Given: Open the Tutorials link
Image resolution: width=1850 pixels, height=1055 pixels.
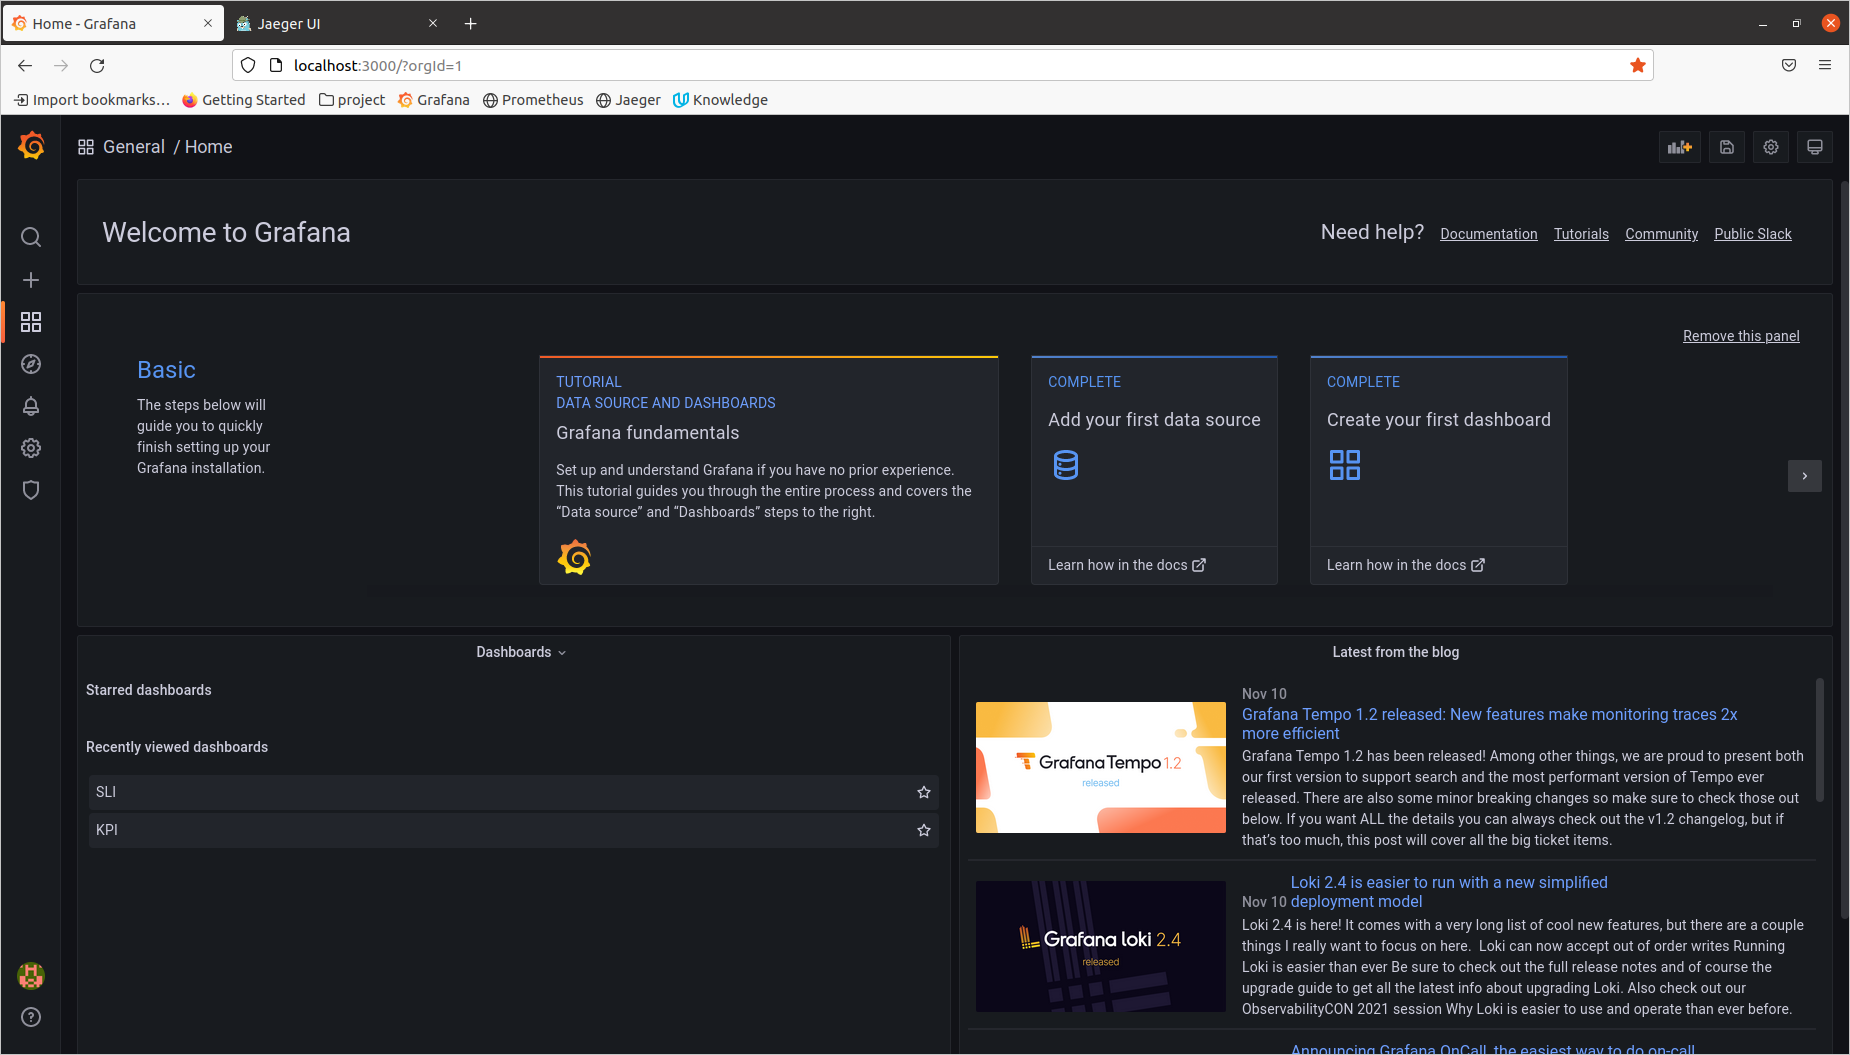Looking at the screenshot, I should [x=1581, y=234].
